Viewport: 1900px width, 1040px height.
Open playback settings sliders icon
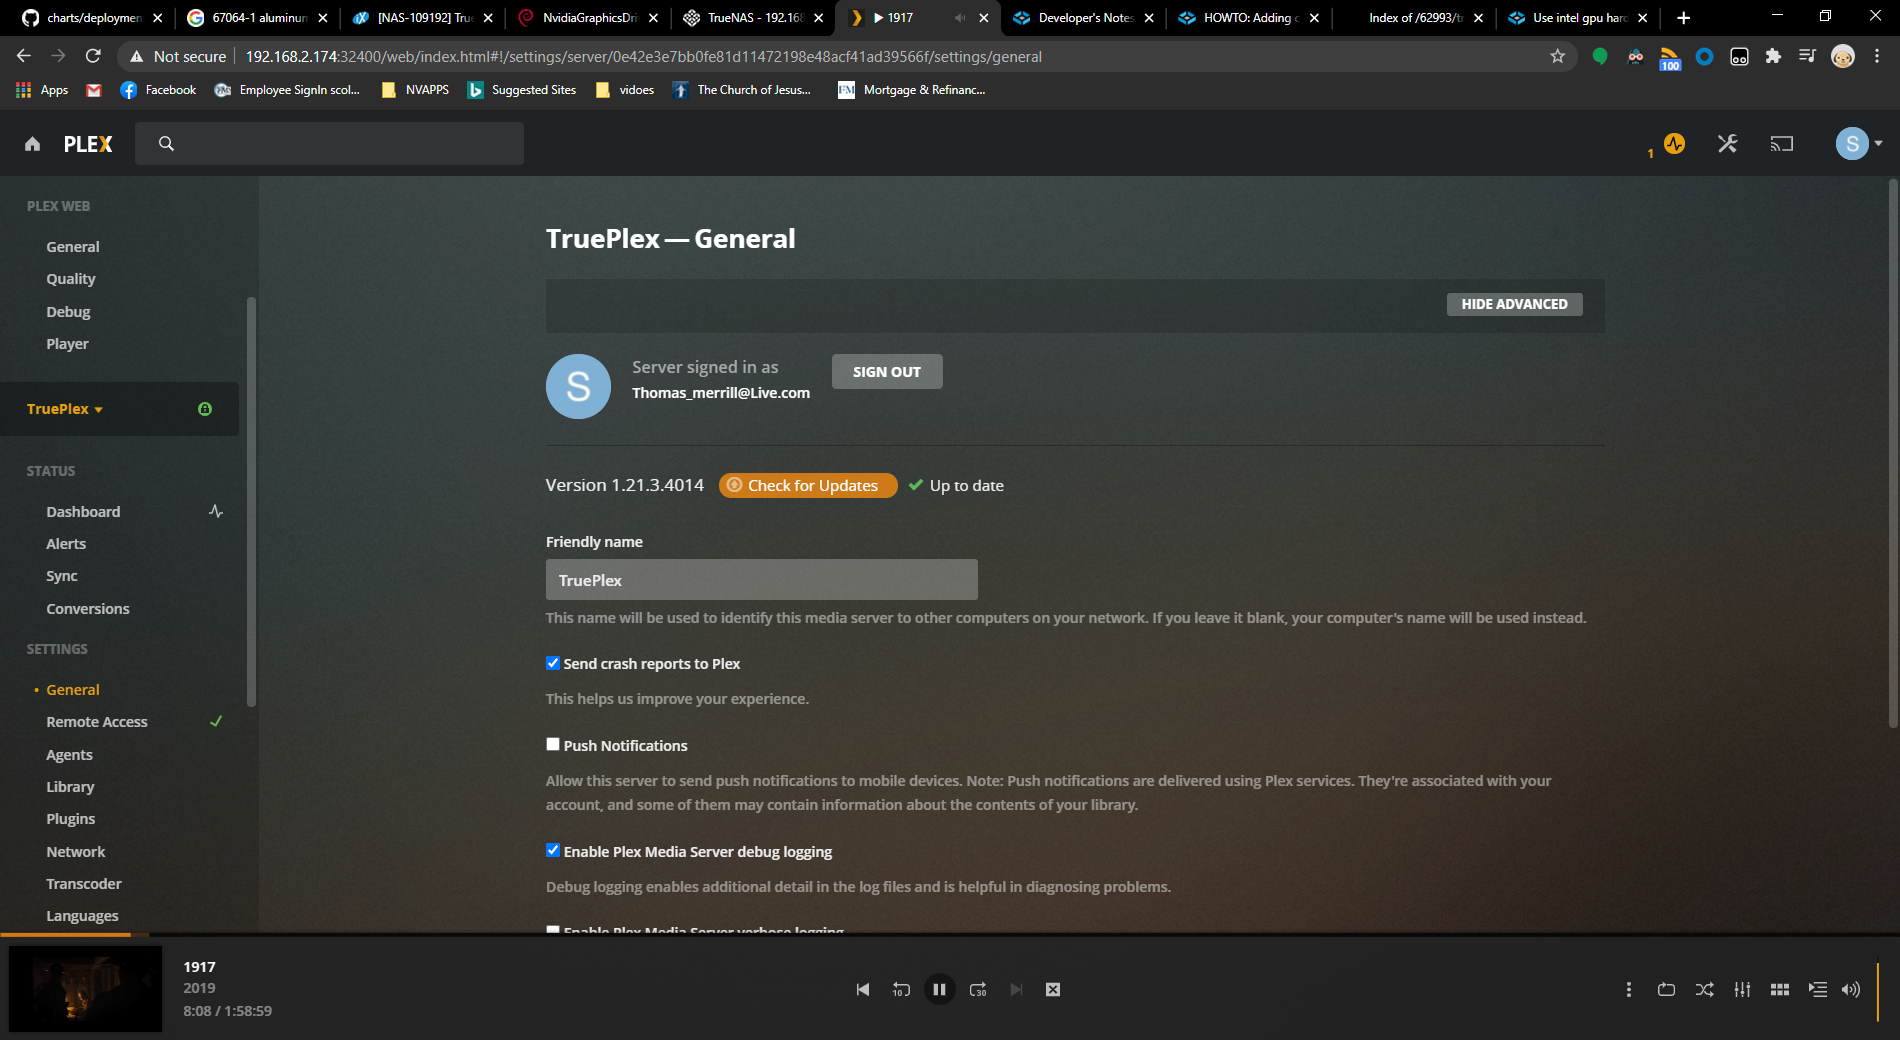click(1742, 989)
